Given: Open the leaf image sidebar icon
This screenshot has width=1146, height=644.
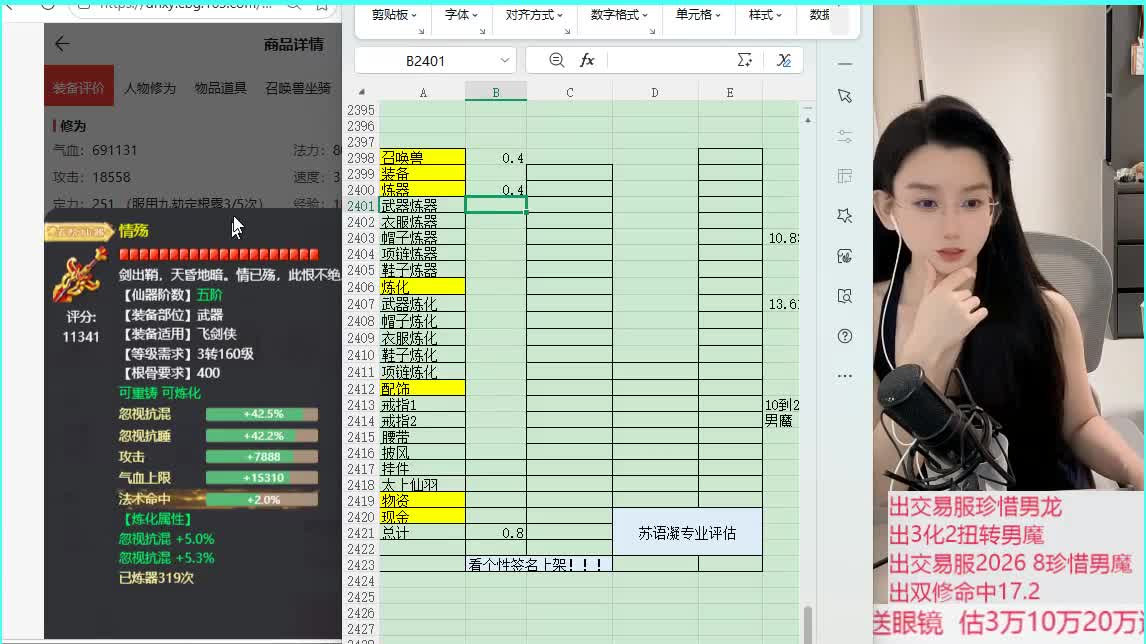Looking at the screenshot, I should pos(845,256).
